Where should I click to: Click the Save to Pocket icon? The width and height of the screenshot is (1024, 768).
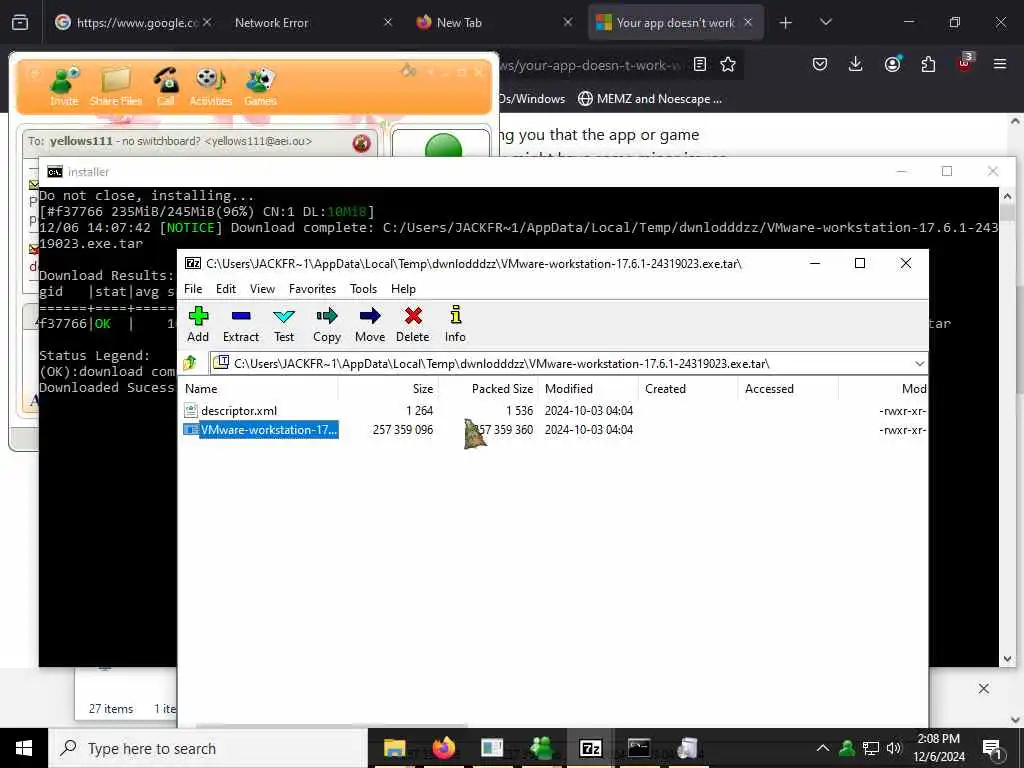pyautogui.click(x=820, y=64)
